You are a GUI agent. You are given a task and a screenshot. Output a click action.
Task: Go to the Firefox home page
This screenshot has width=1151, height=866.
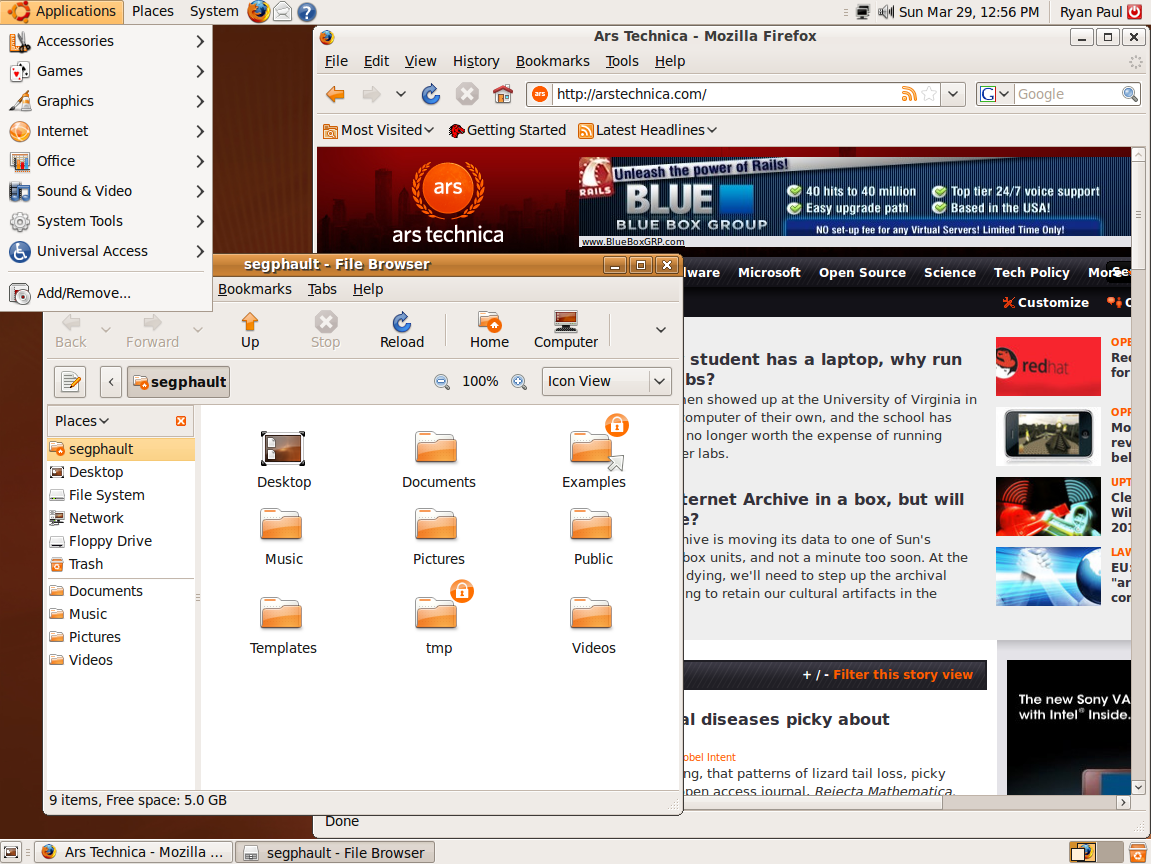point(503,94)
